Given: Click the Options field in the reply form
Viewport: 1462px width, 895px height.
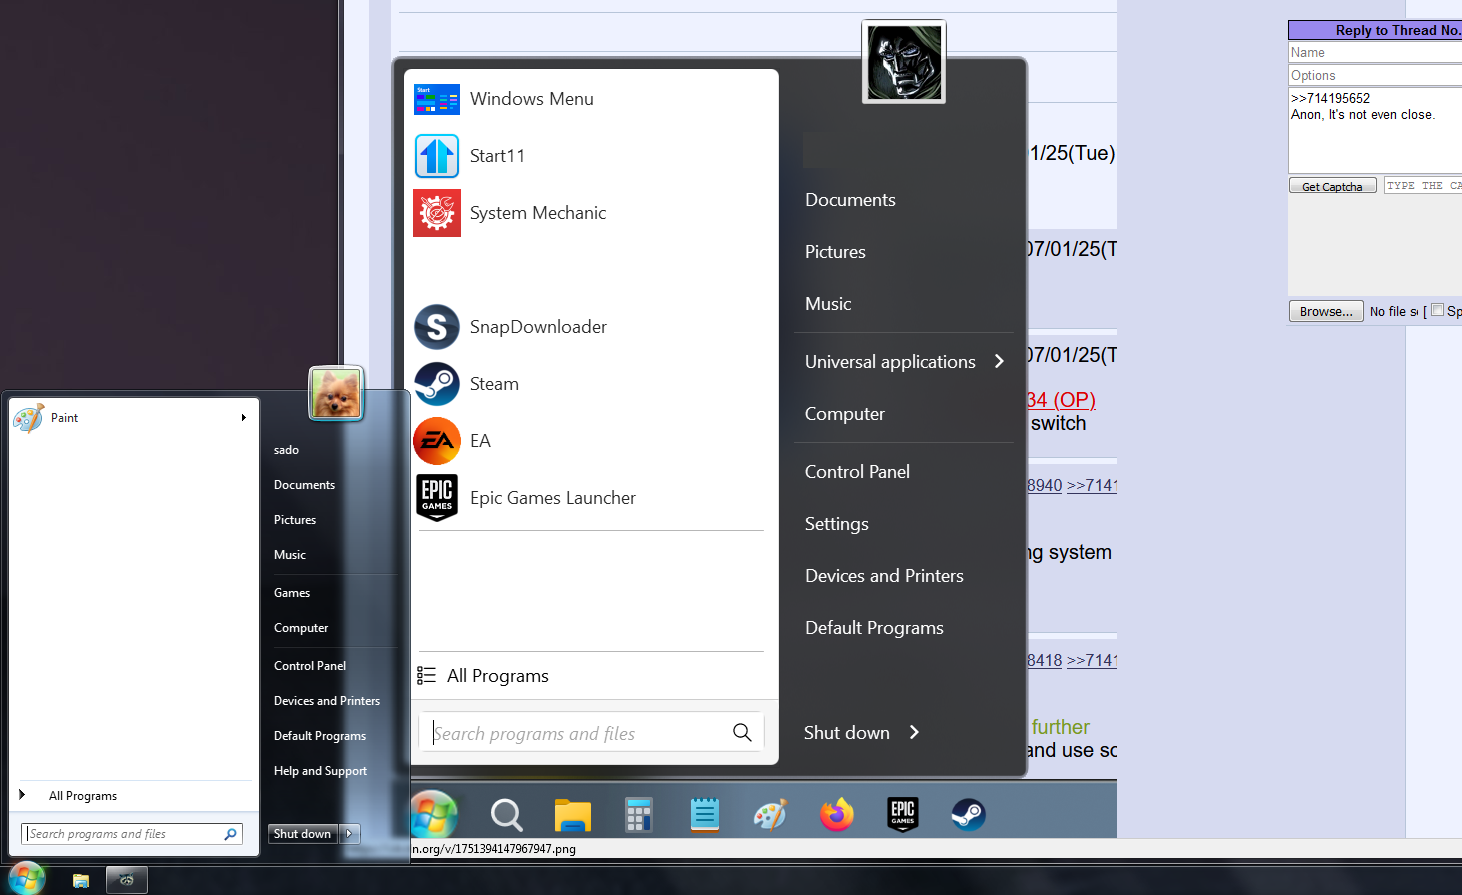Looking at the screenshot, I should (x=1375, y=76).
